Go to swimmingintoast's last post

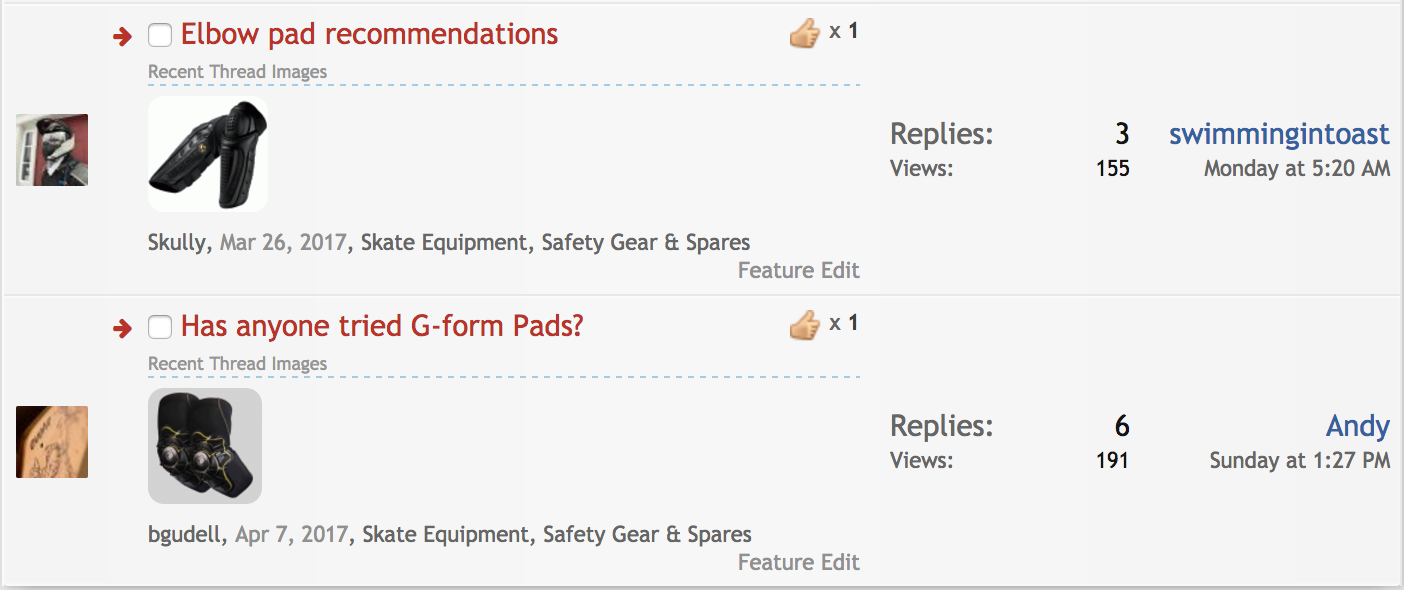point(1279,134)
